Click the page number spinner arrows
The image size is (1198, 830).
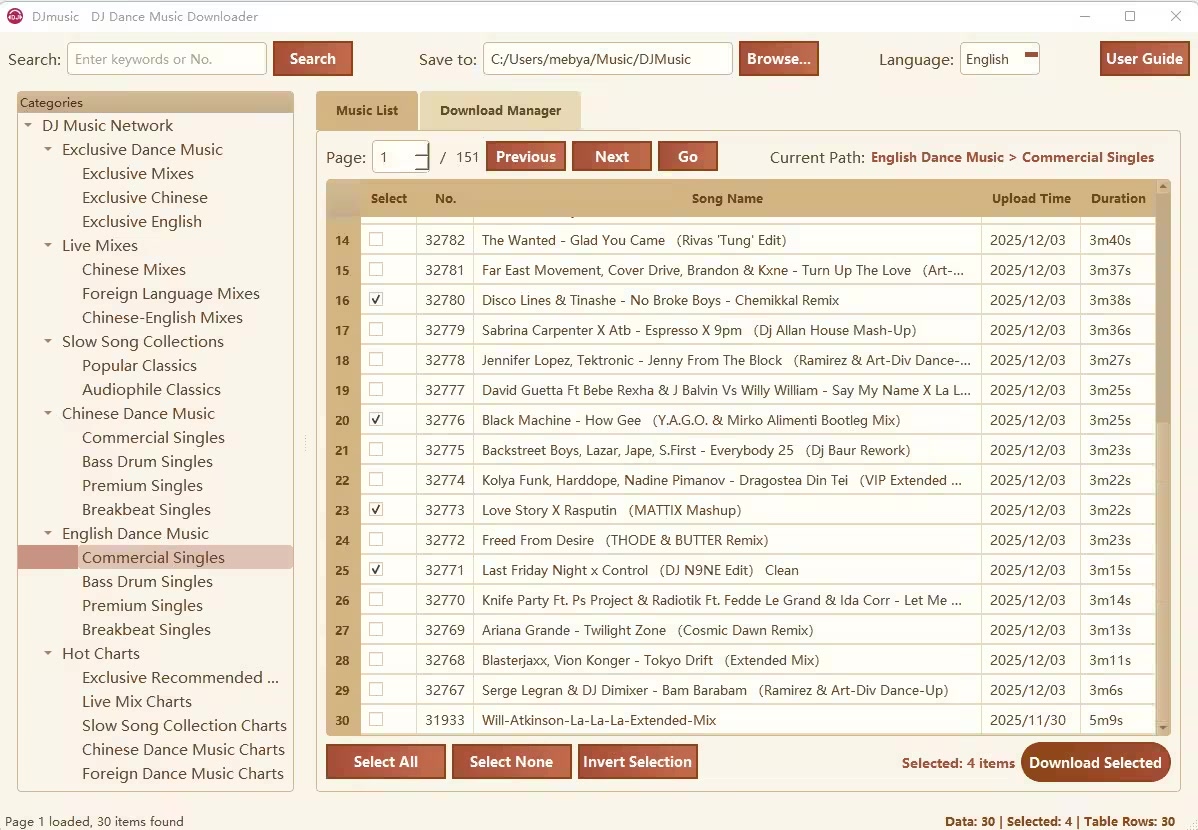pyautogui.click(x=421, y=157)
